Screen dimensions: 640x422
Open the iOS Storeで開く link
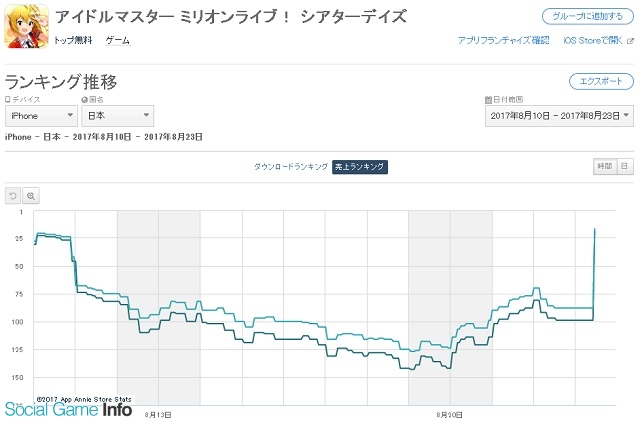coord(593,40)
